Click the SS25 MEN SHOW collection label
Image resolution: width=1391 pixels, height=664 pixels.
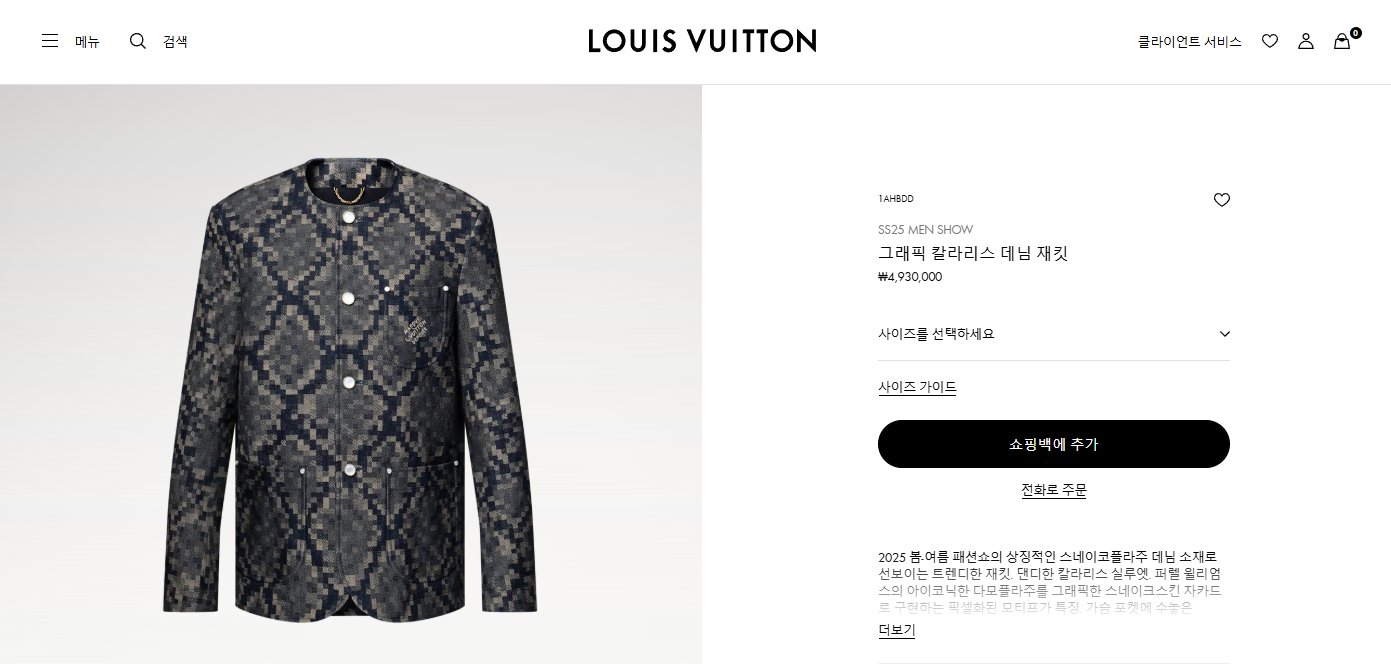click(x=925, y=229)
